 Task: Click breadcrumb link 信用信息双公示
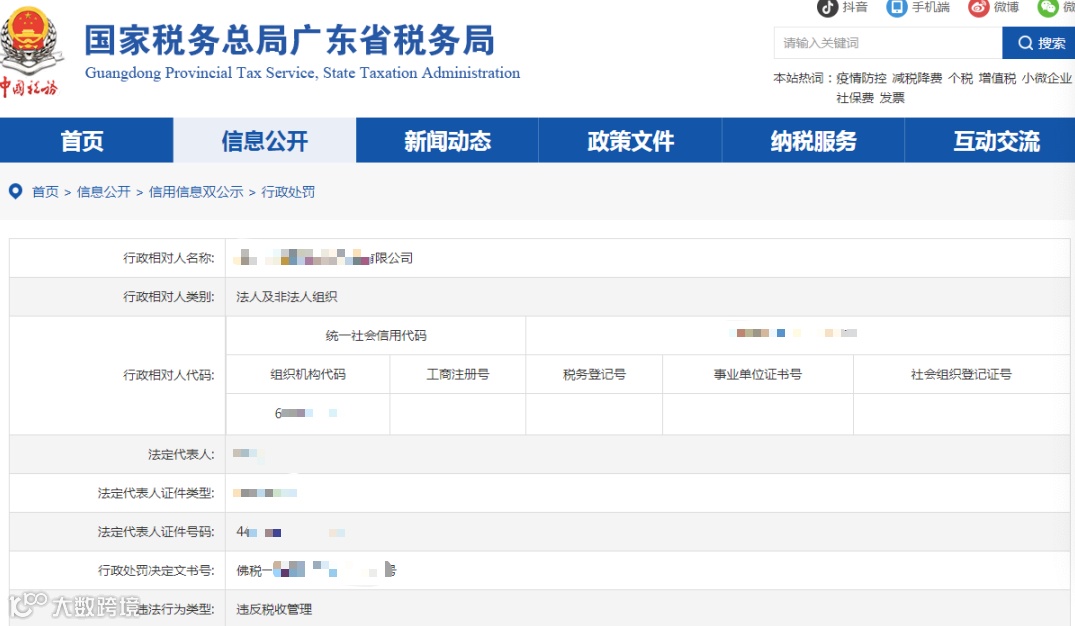(196, 192)
